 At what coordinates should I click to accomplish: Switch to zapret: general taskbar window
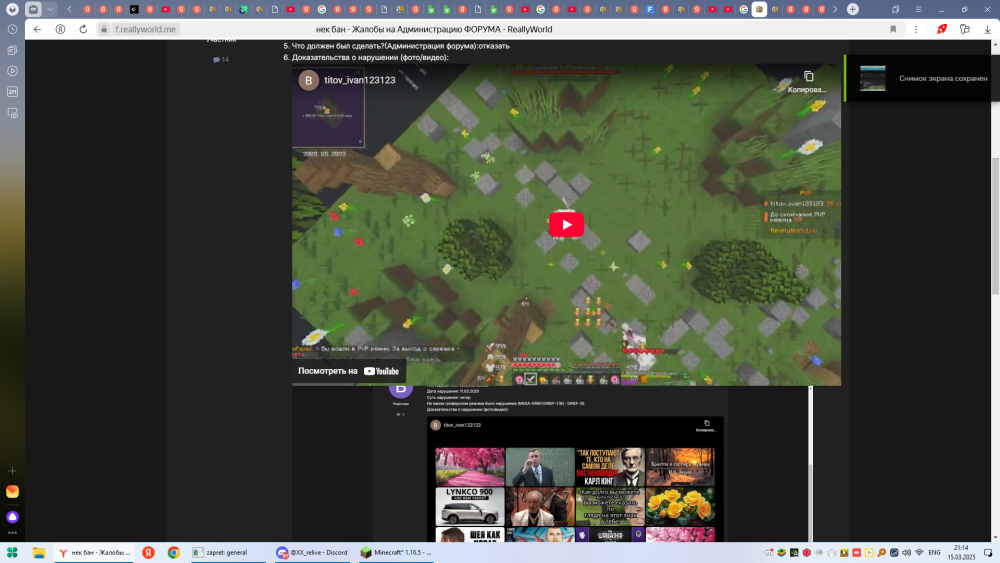pyautogui.click(x=228, y=553)
